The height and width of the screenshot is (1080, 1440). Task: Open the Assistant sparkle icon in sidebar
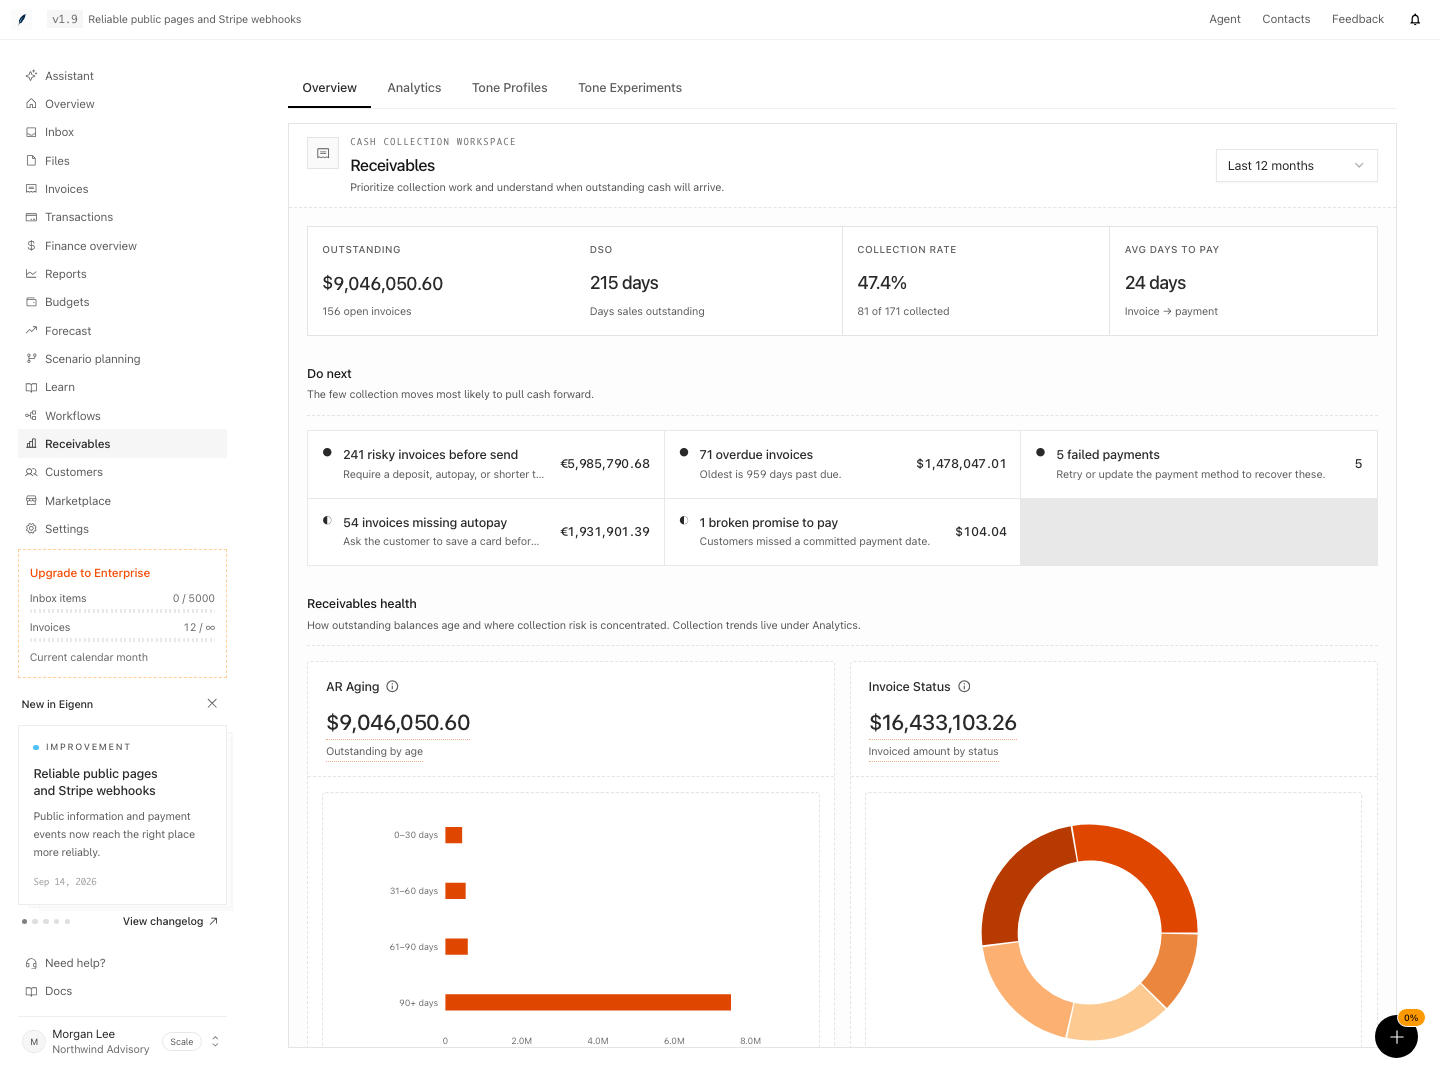click(x=31, y=76)
